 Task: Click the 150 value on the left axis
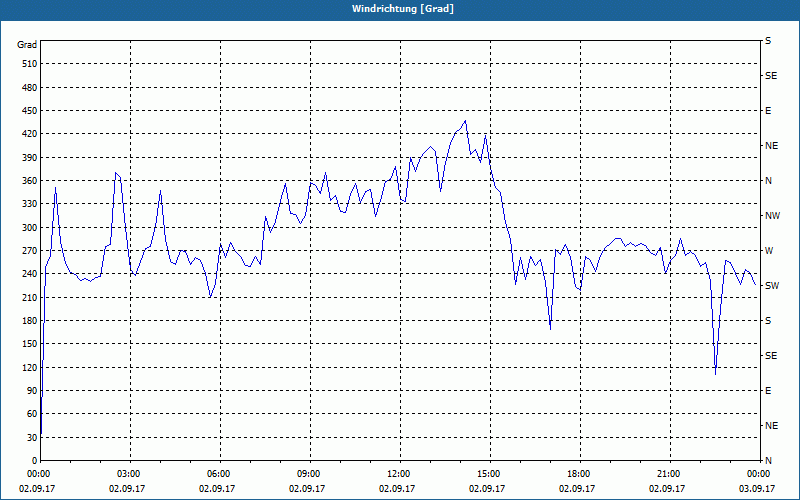coord(30,344)
